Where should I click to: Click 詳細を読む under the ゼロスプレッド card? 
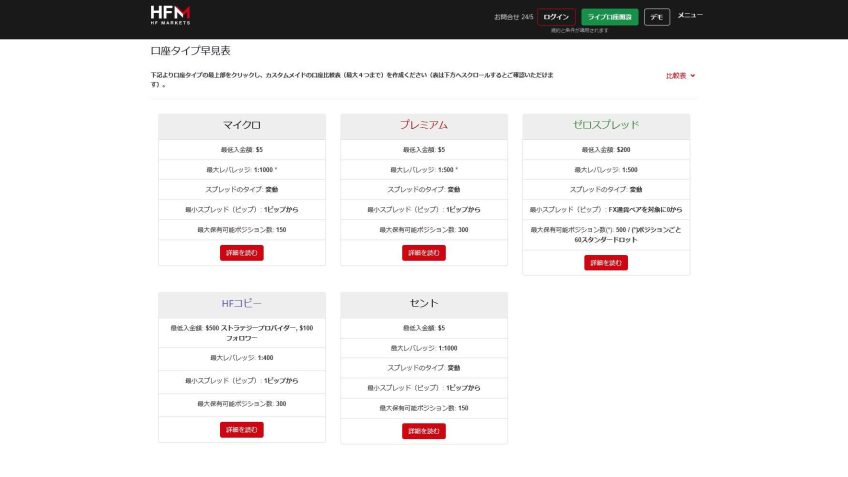606,263
